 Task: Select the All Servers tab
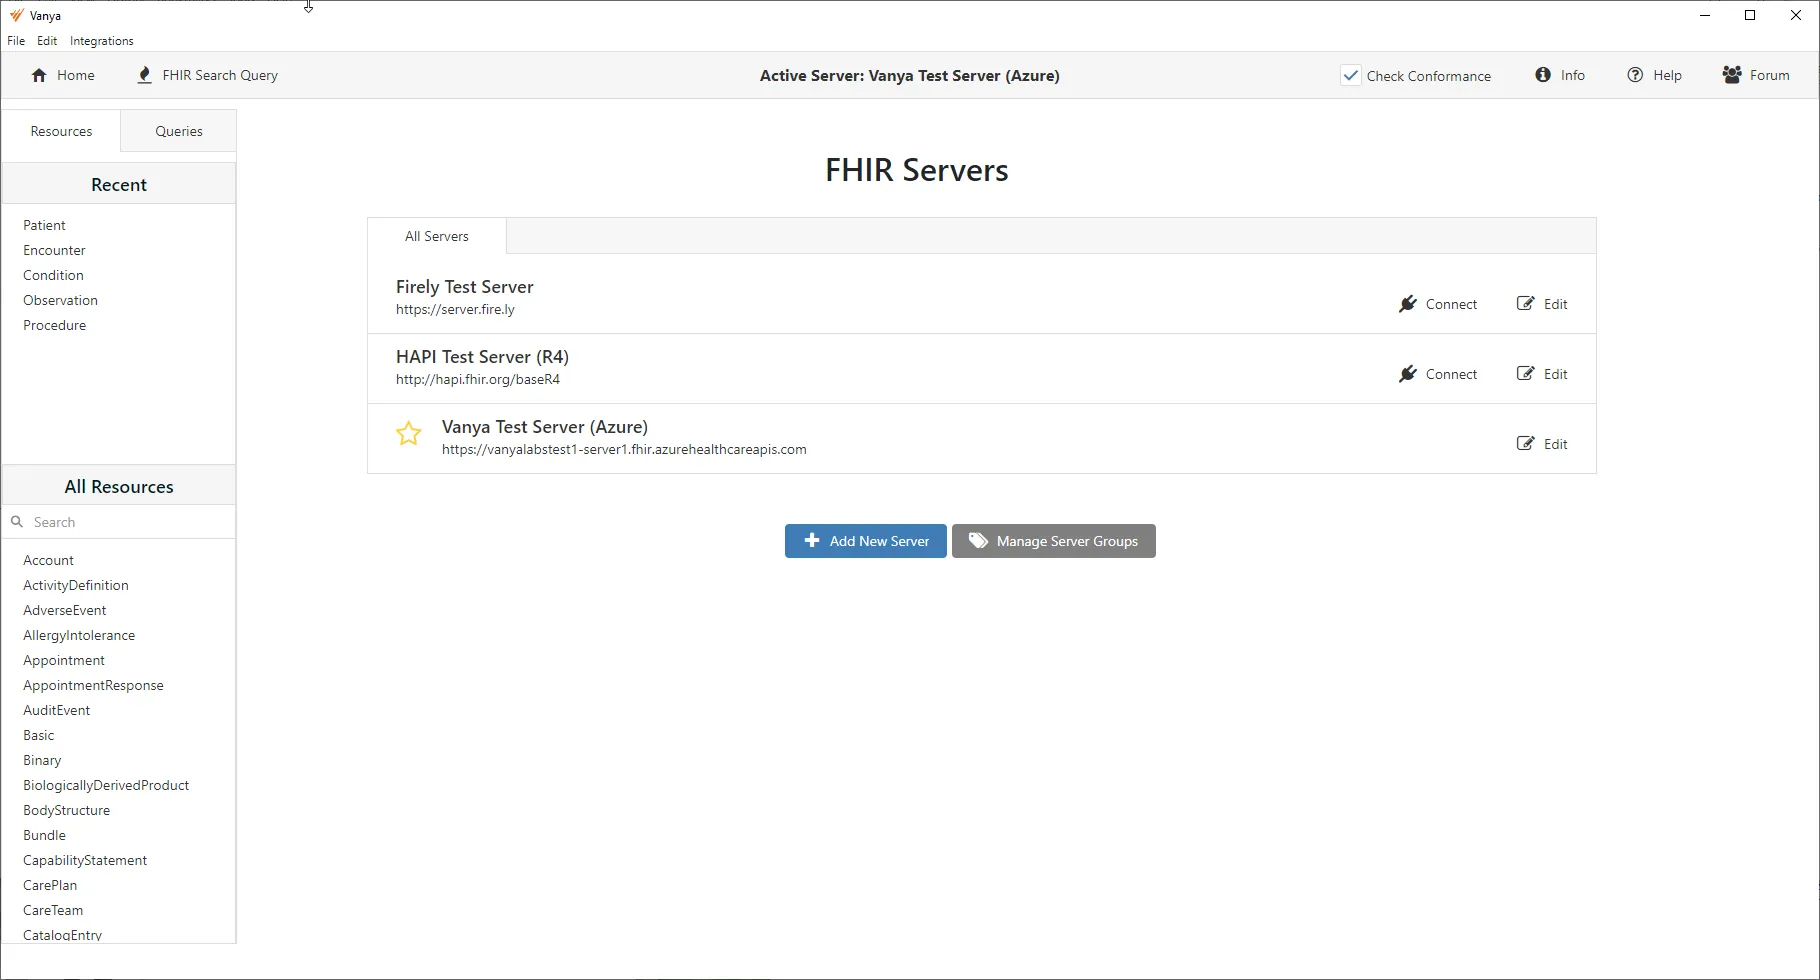(436, 236)
